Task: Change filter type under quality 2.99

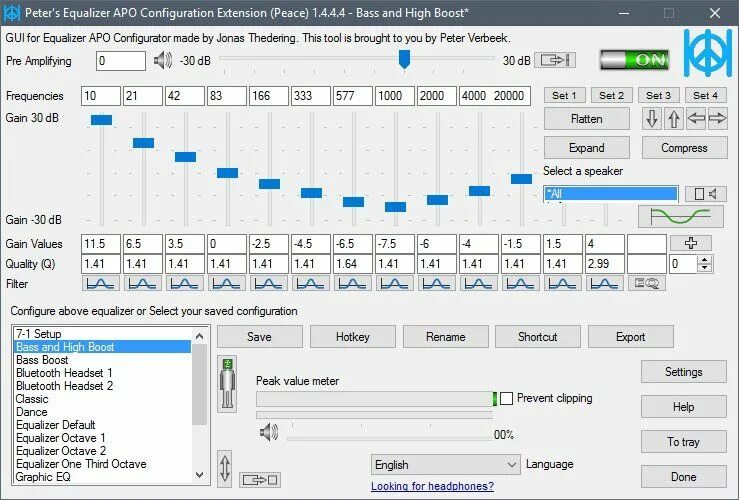Action: click(x=604, y=284)
